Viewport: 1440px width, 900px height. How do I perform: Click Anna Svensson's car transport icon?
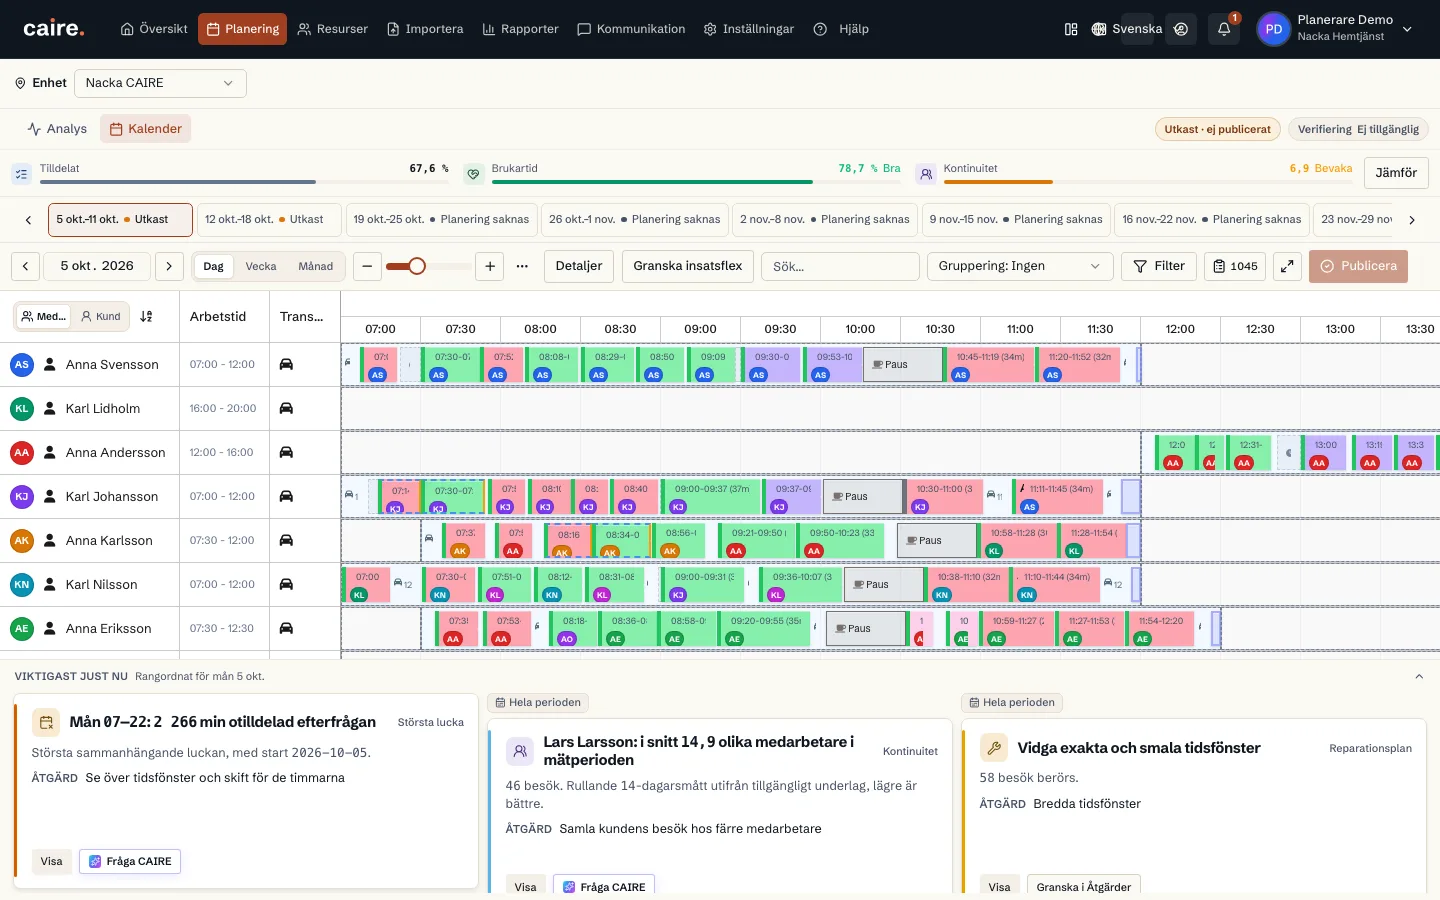pyautogui.click(x=286, y=364)
